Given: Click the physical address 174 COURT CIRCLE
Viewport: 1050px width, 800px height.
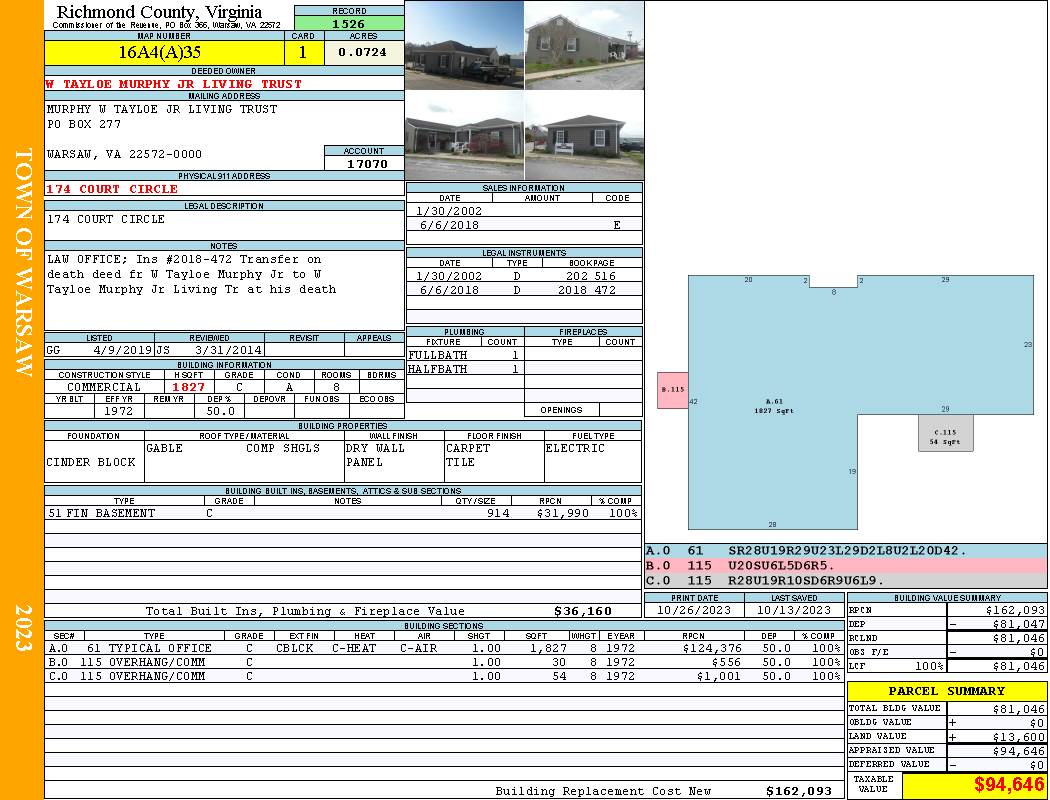Looking at the screenshot, I should [x=112, y=189].
